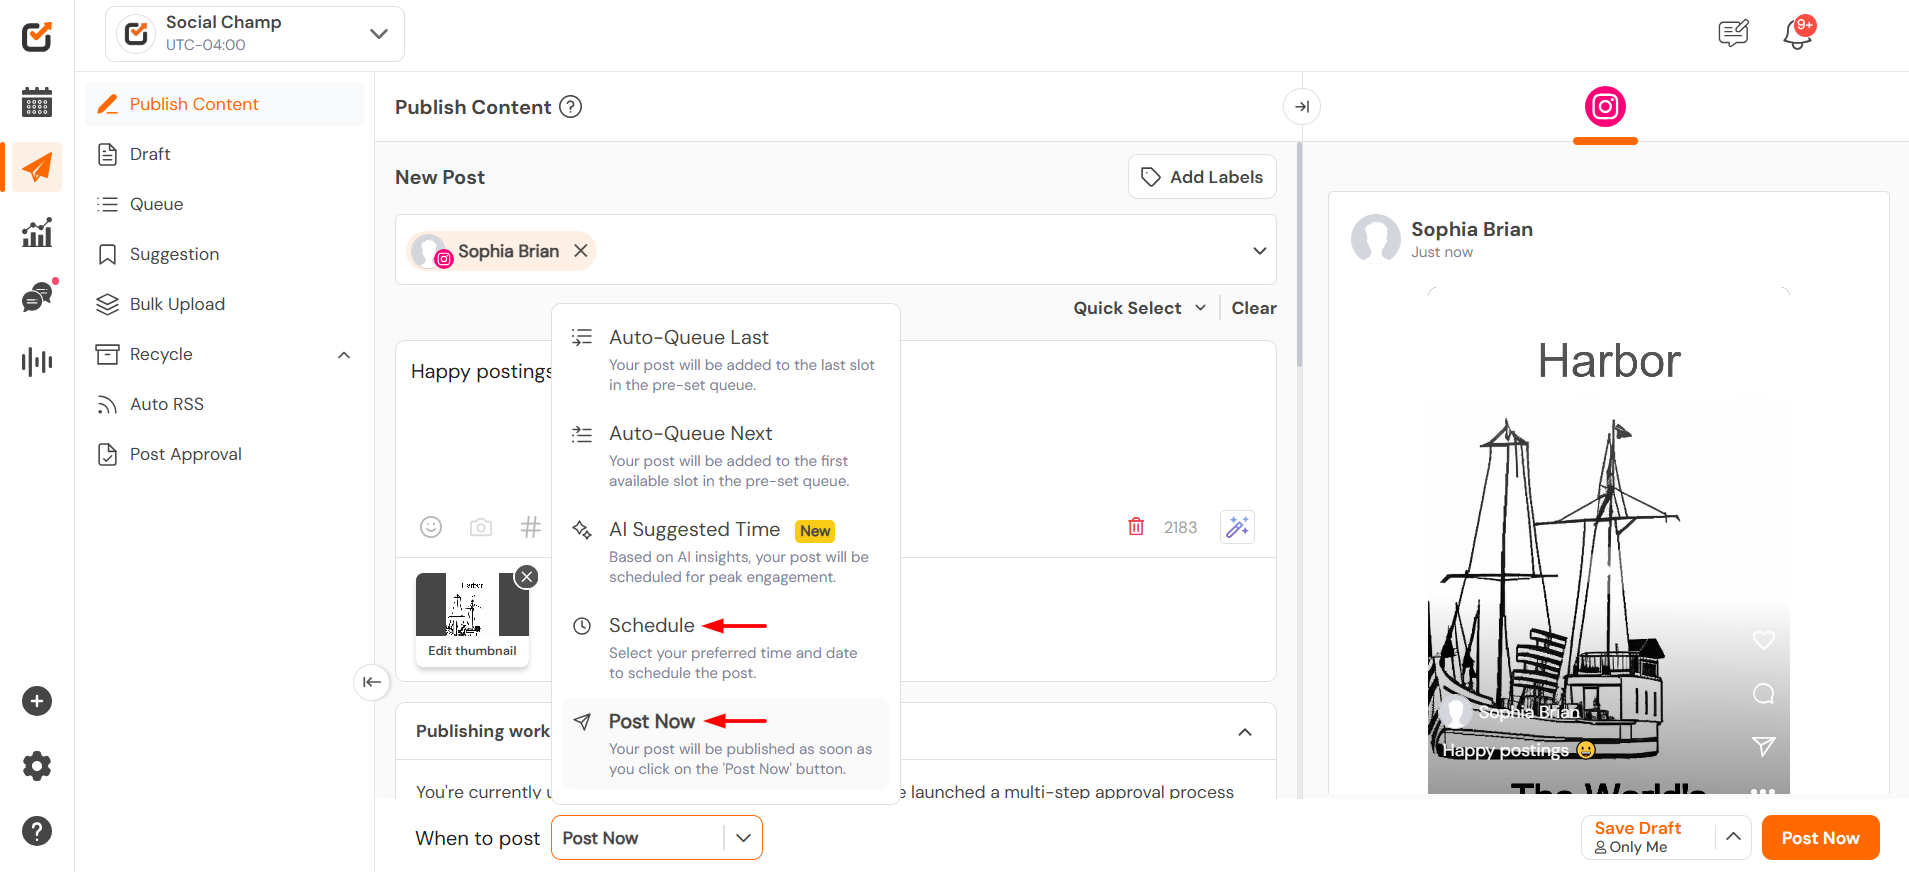
Task: Open the Quick Select dropdown
Action: [1139, 308]
